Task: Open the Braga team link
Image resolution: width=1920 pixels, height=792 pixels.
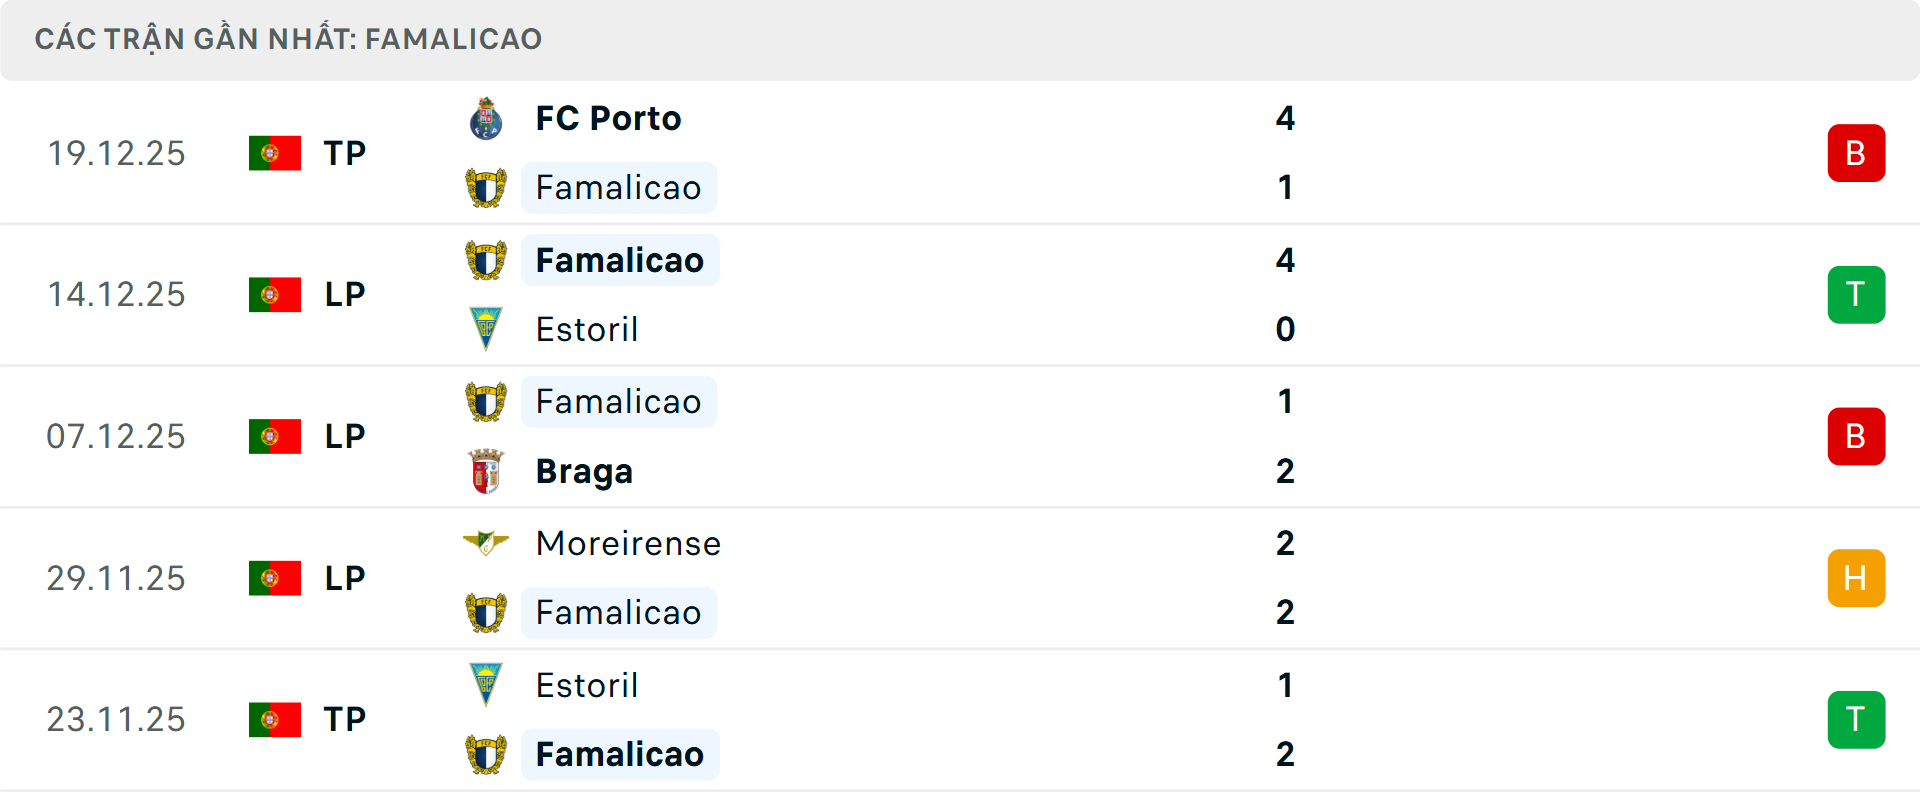Action: coord(584,471)
